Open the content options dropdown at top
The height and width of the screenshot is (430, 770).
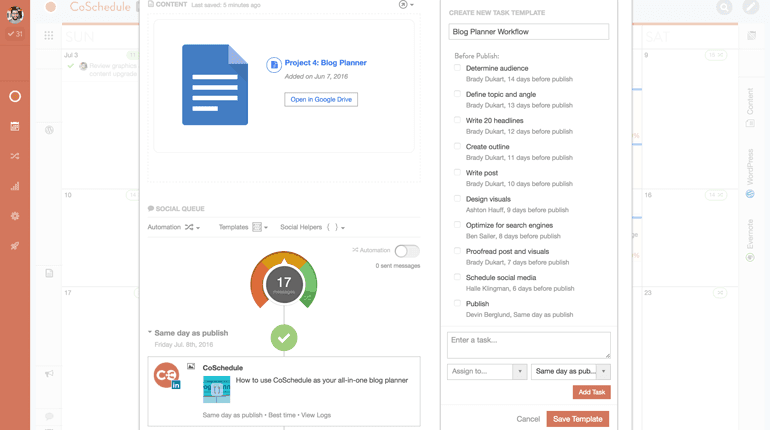click(406, 4)
